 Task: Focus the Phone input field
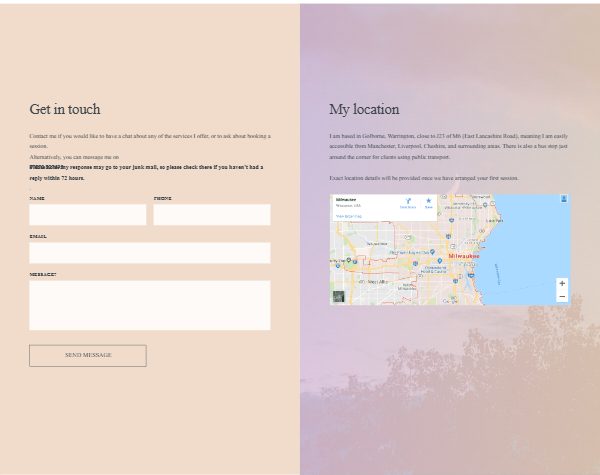211,215
